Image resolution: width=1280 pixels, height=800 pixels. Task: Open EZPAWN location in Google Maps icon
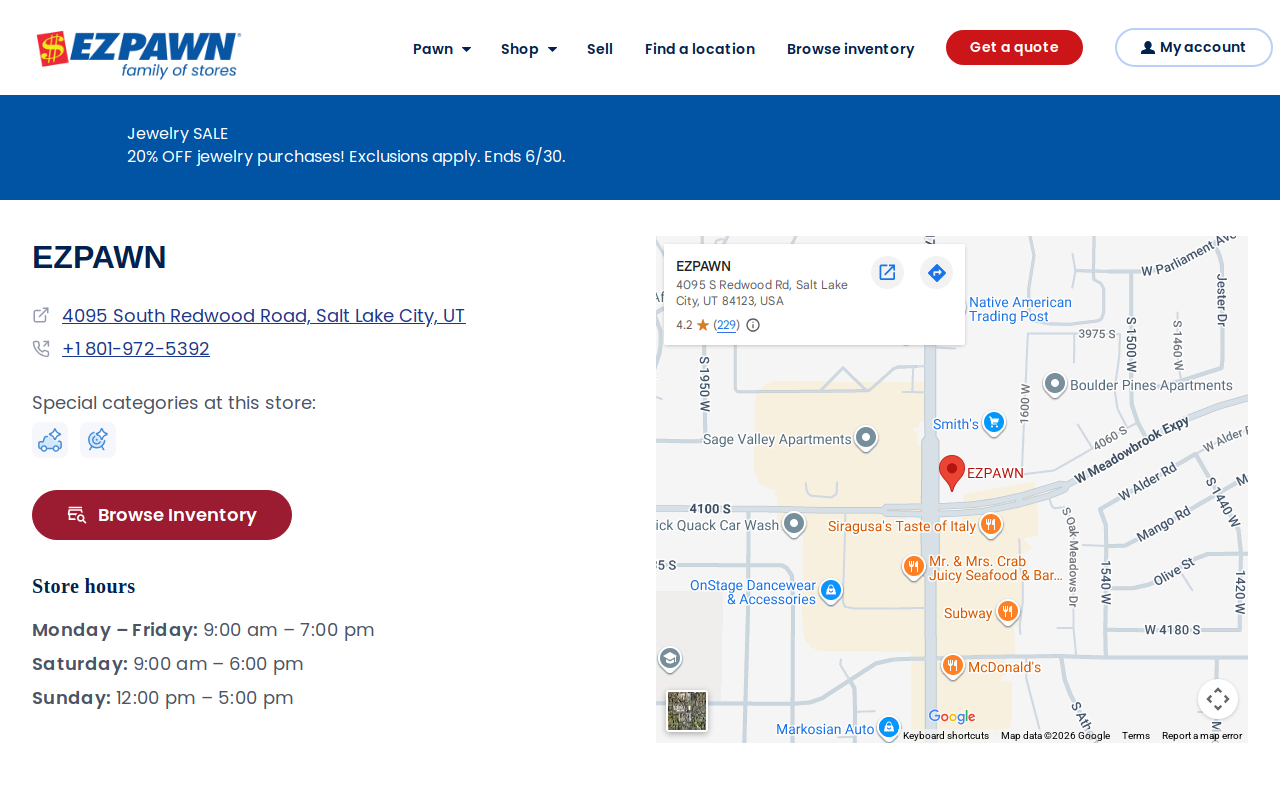tap(887, 272)
